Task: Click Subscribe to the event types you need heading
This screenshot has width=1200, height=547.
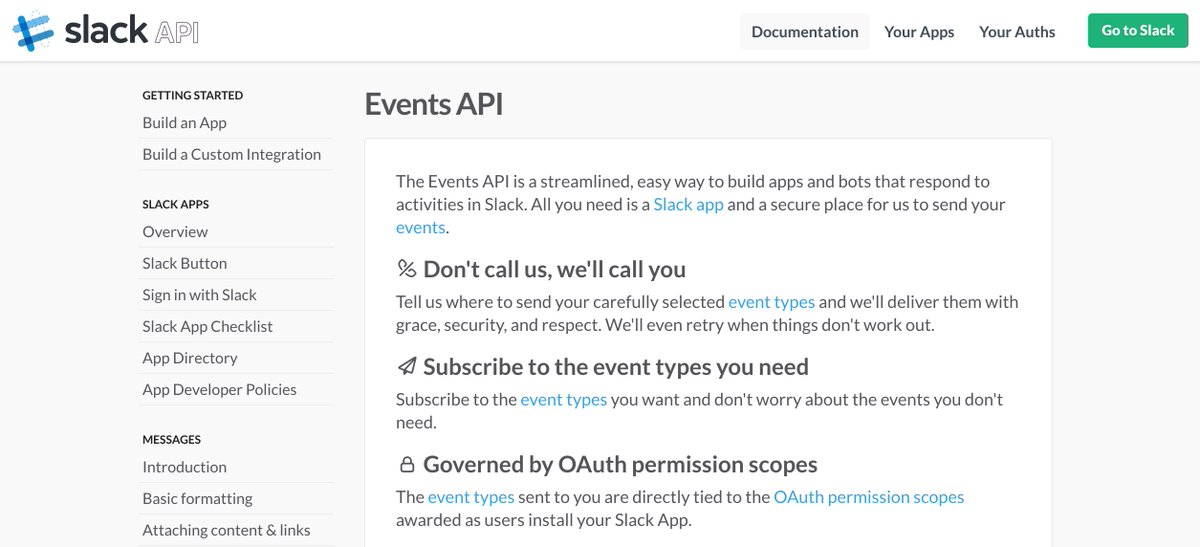Action: pyautogui.click(x=616, y=367)
